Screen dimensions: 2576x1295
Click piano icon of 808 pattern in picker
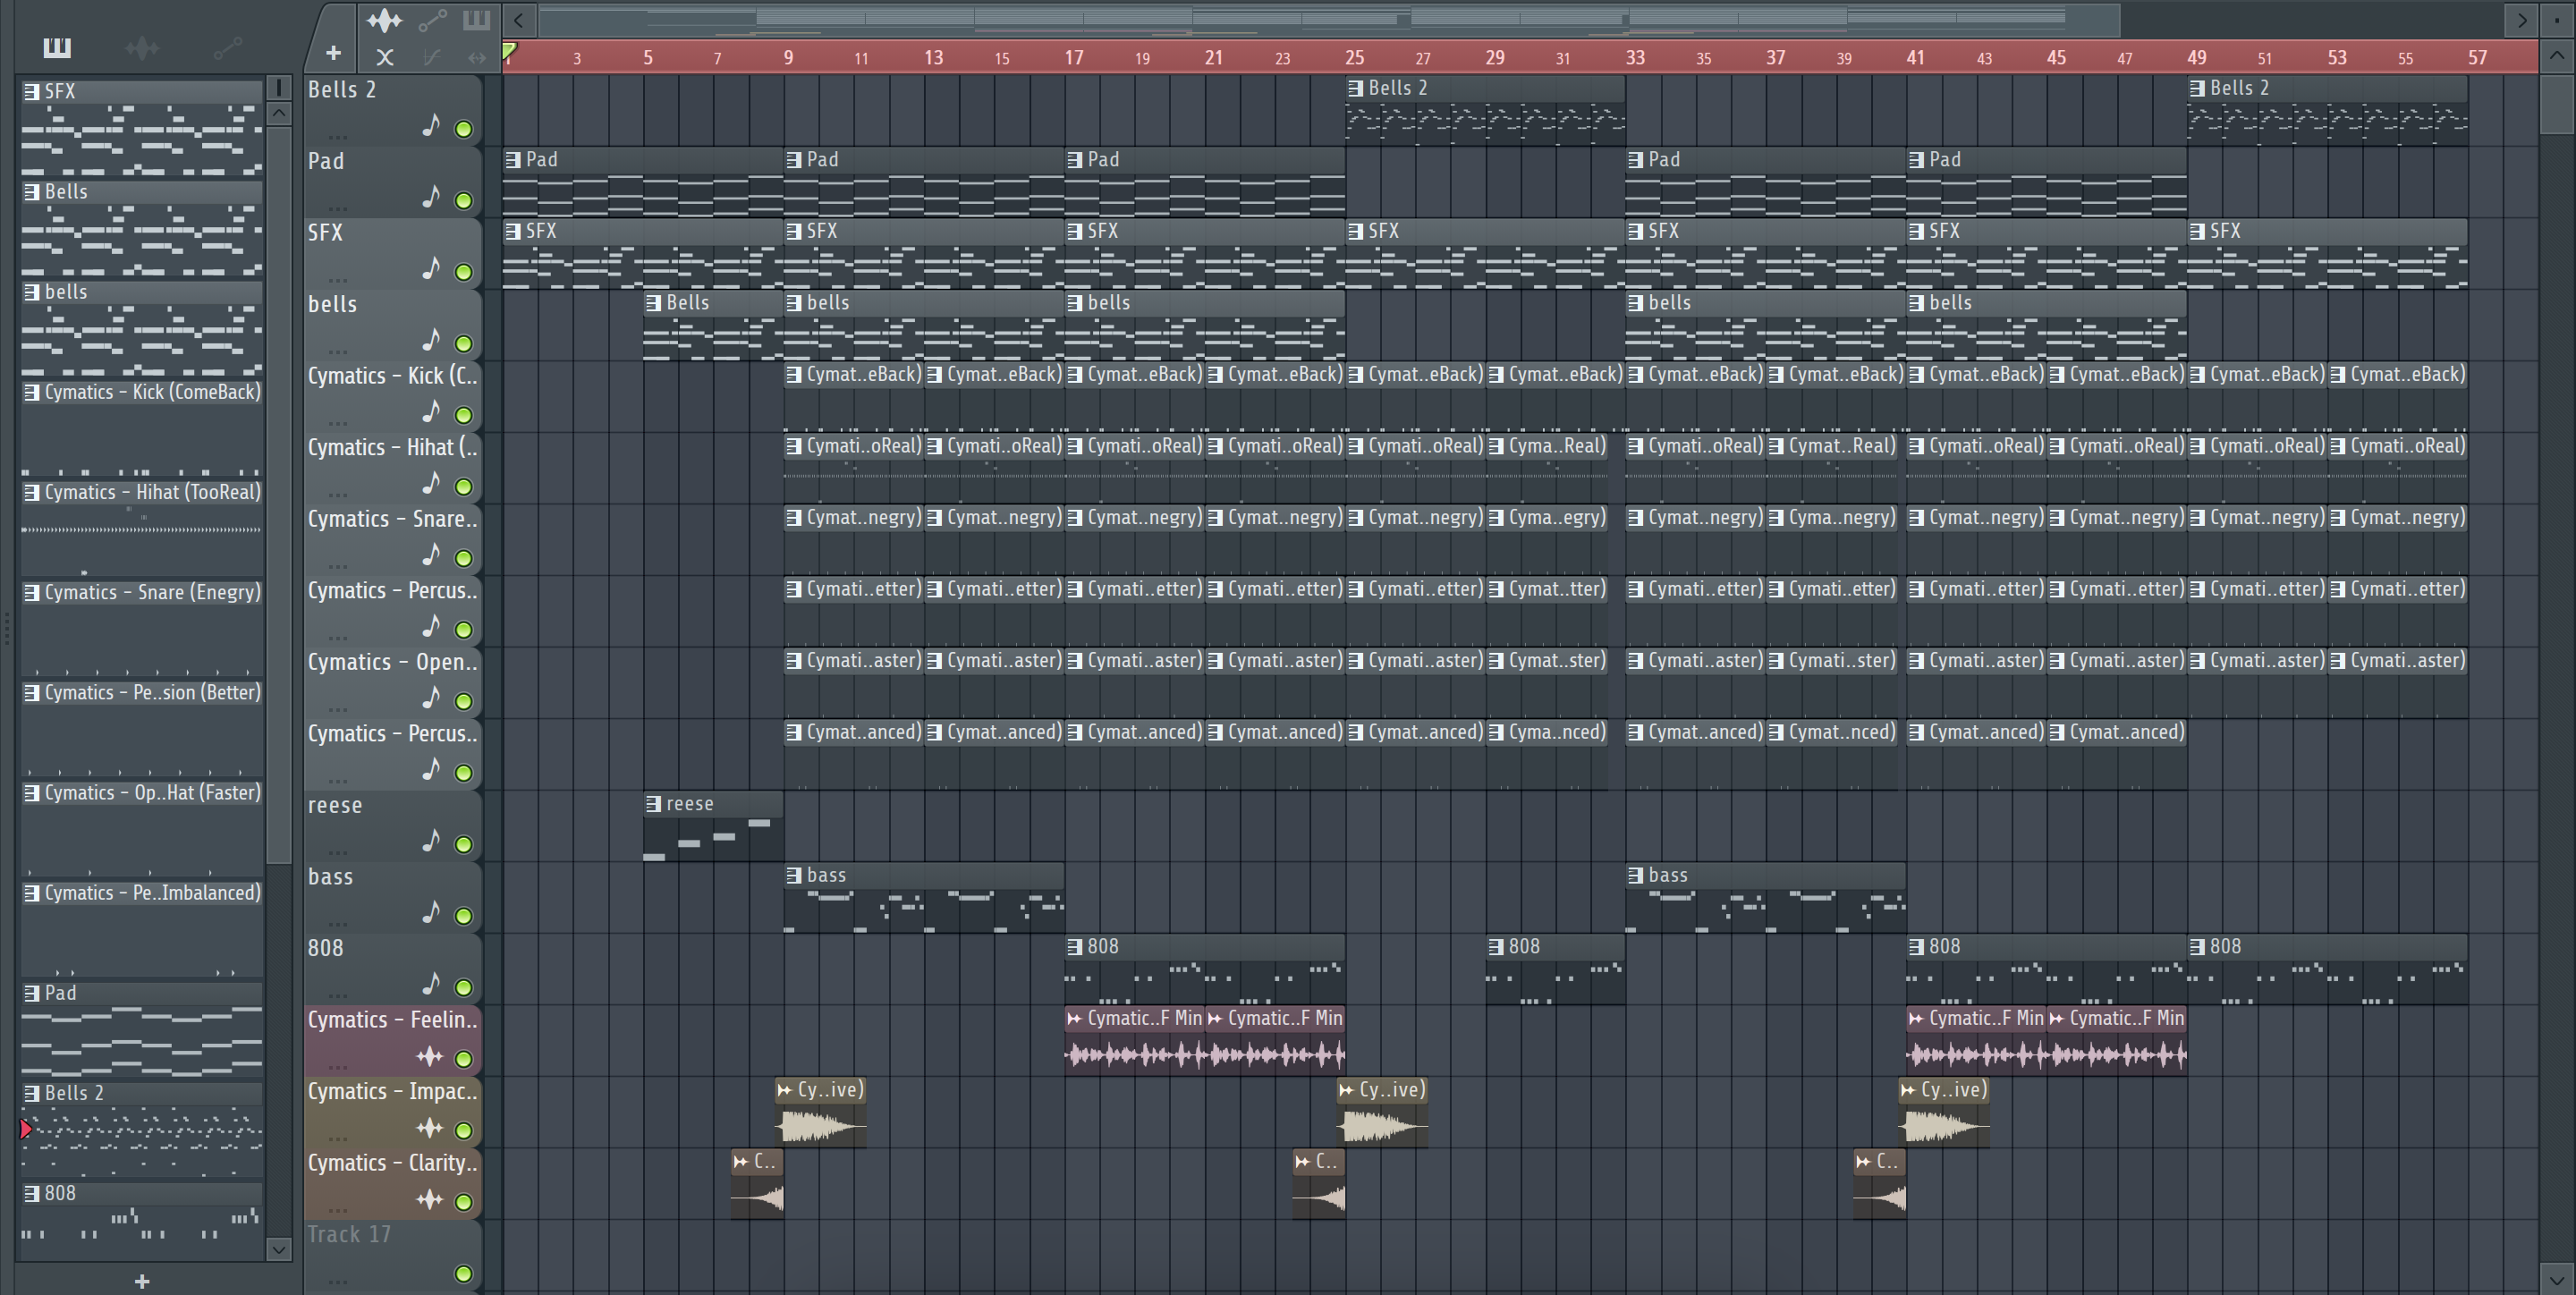[x=32, y=1193]
